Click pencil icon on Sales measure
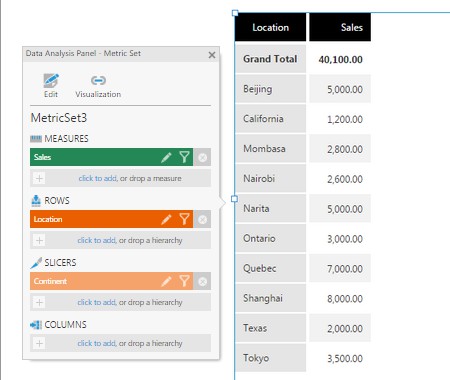Image resolution: width=450 pixels, height=380 pixels. pos(166,157)
